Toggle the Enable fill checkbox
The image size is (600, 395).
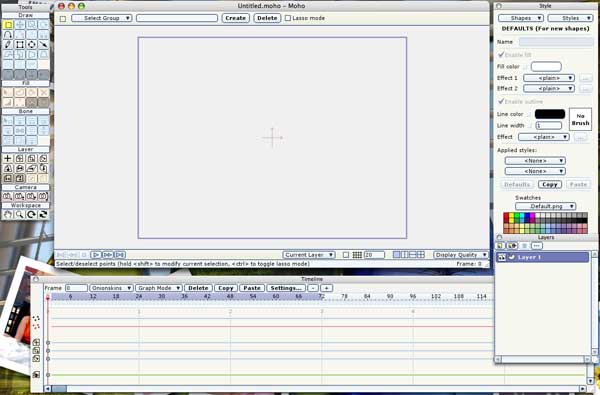pos(501,55)
